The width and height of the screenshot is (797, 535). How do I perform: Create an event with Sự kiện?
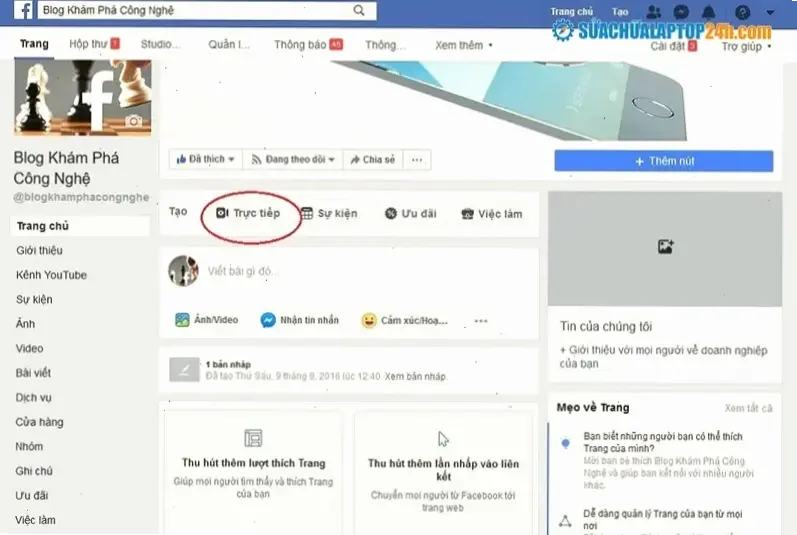pyautogui.click(x=329, y=213)
